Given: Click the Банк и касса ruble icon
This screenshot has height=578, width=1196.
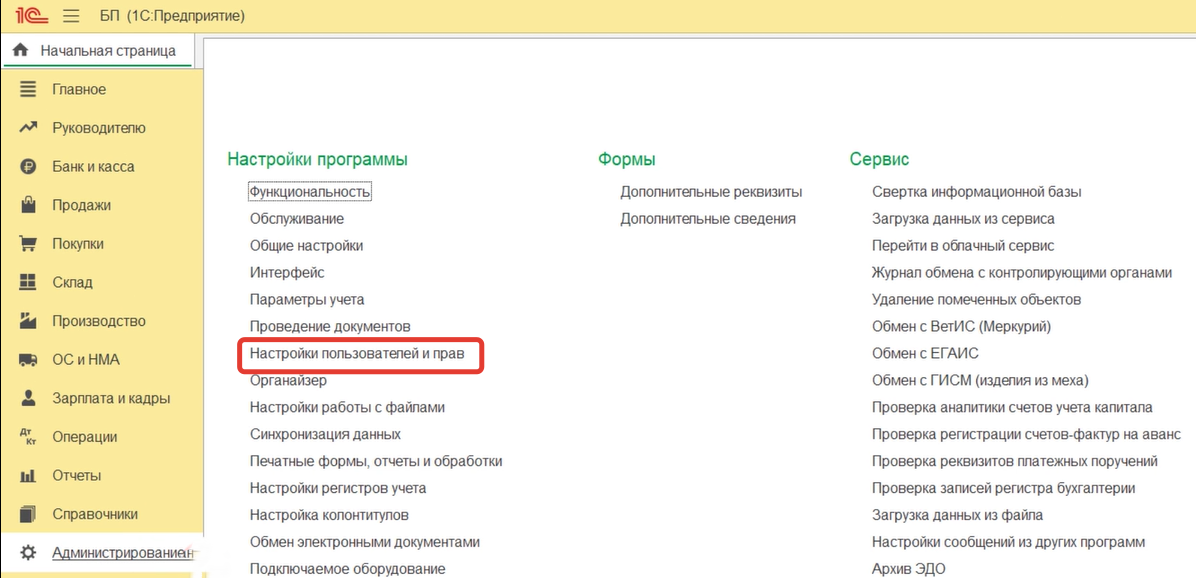Looking at the screenshot, I should [29, 167].
